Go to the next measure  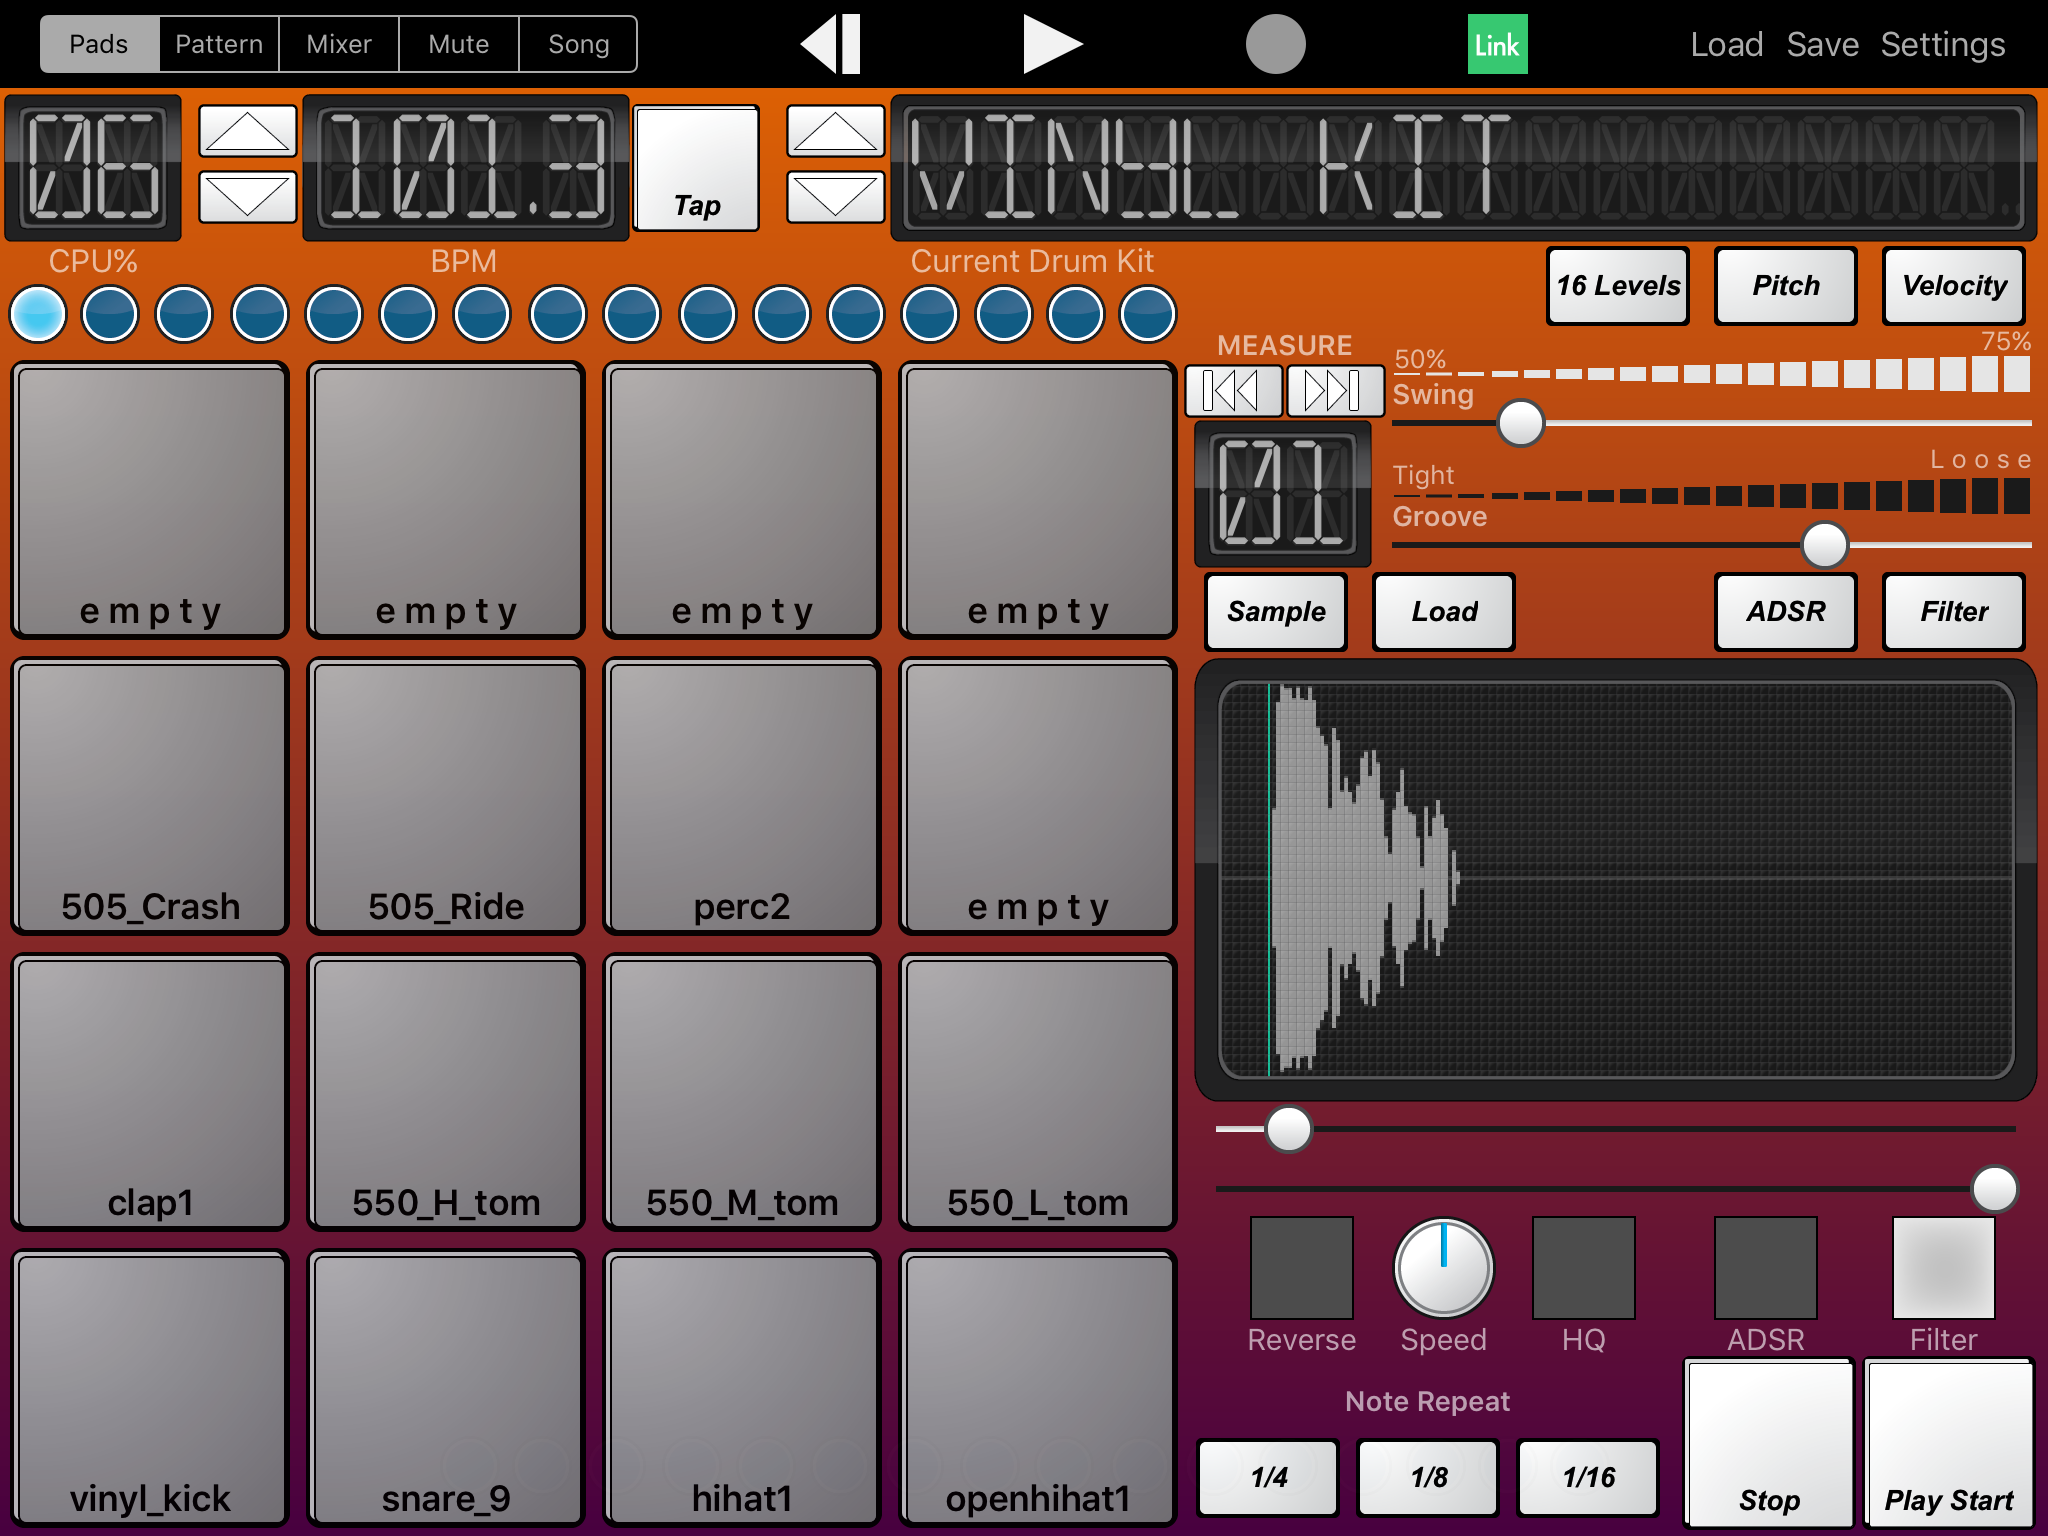coord(1333,390)
